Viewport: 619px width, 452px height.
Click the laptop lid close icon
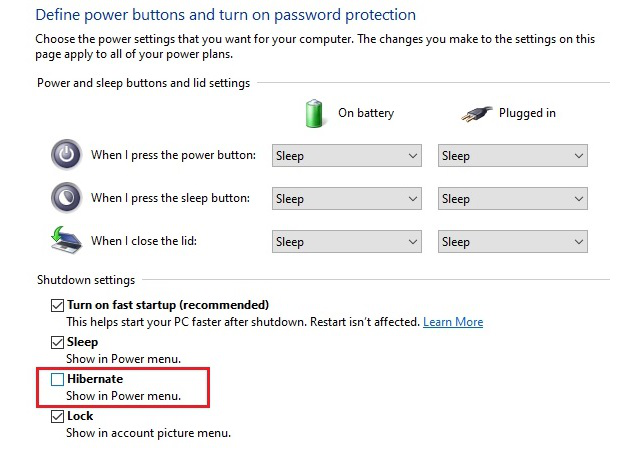[x=66, y=241]
